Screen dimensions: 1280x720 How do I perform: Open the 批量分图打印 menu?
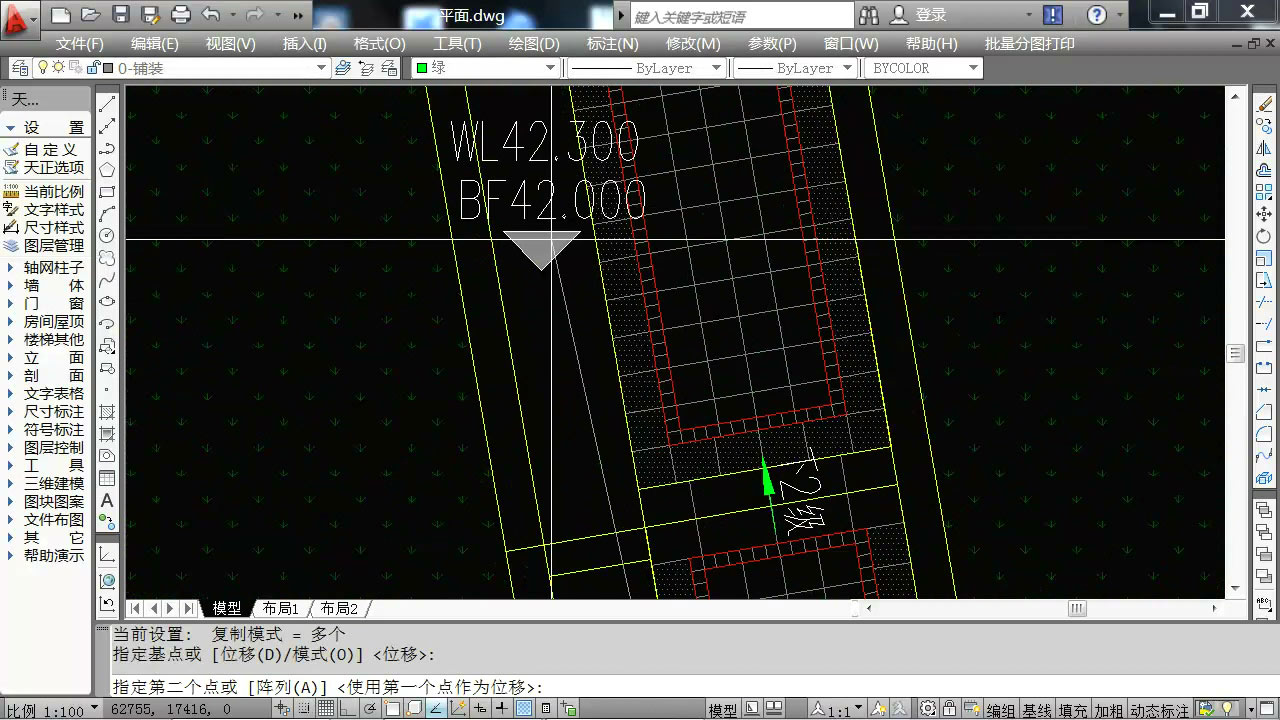[x=1030, y=44]
